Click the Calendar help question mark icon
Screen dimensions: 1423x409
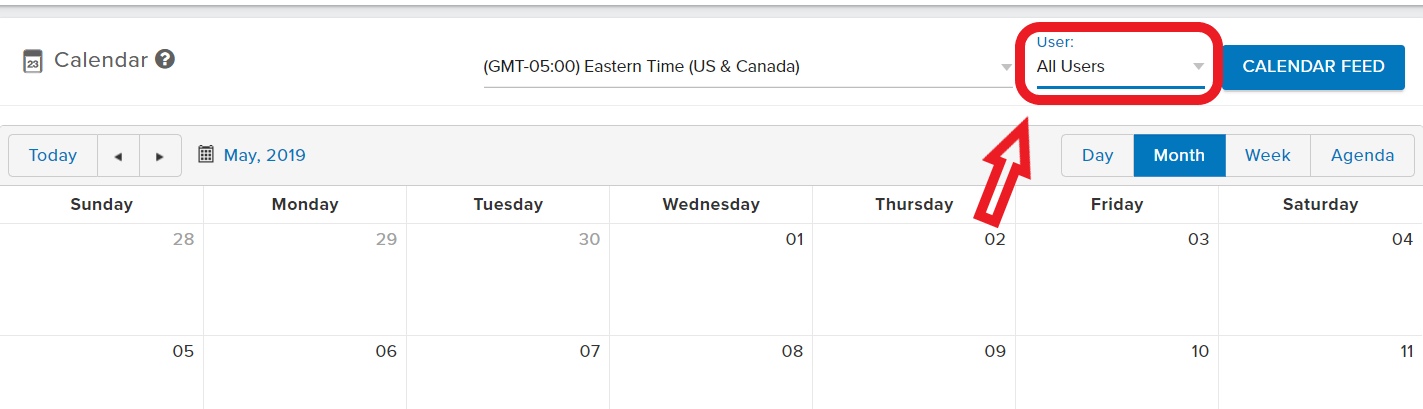tap(166, 59)
